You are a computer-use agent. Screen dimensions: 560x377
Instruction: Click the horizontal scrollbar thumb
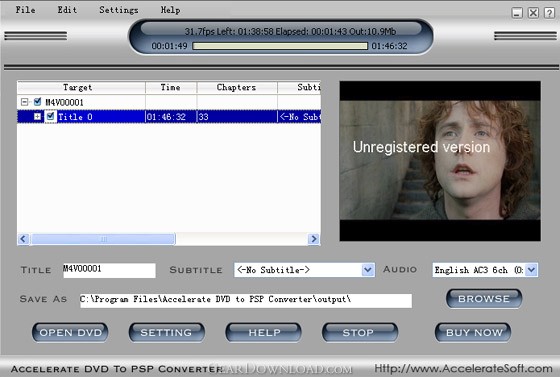[x=103, y=239]
